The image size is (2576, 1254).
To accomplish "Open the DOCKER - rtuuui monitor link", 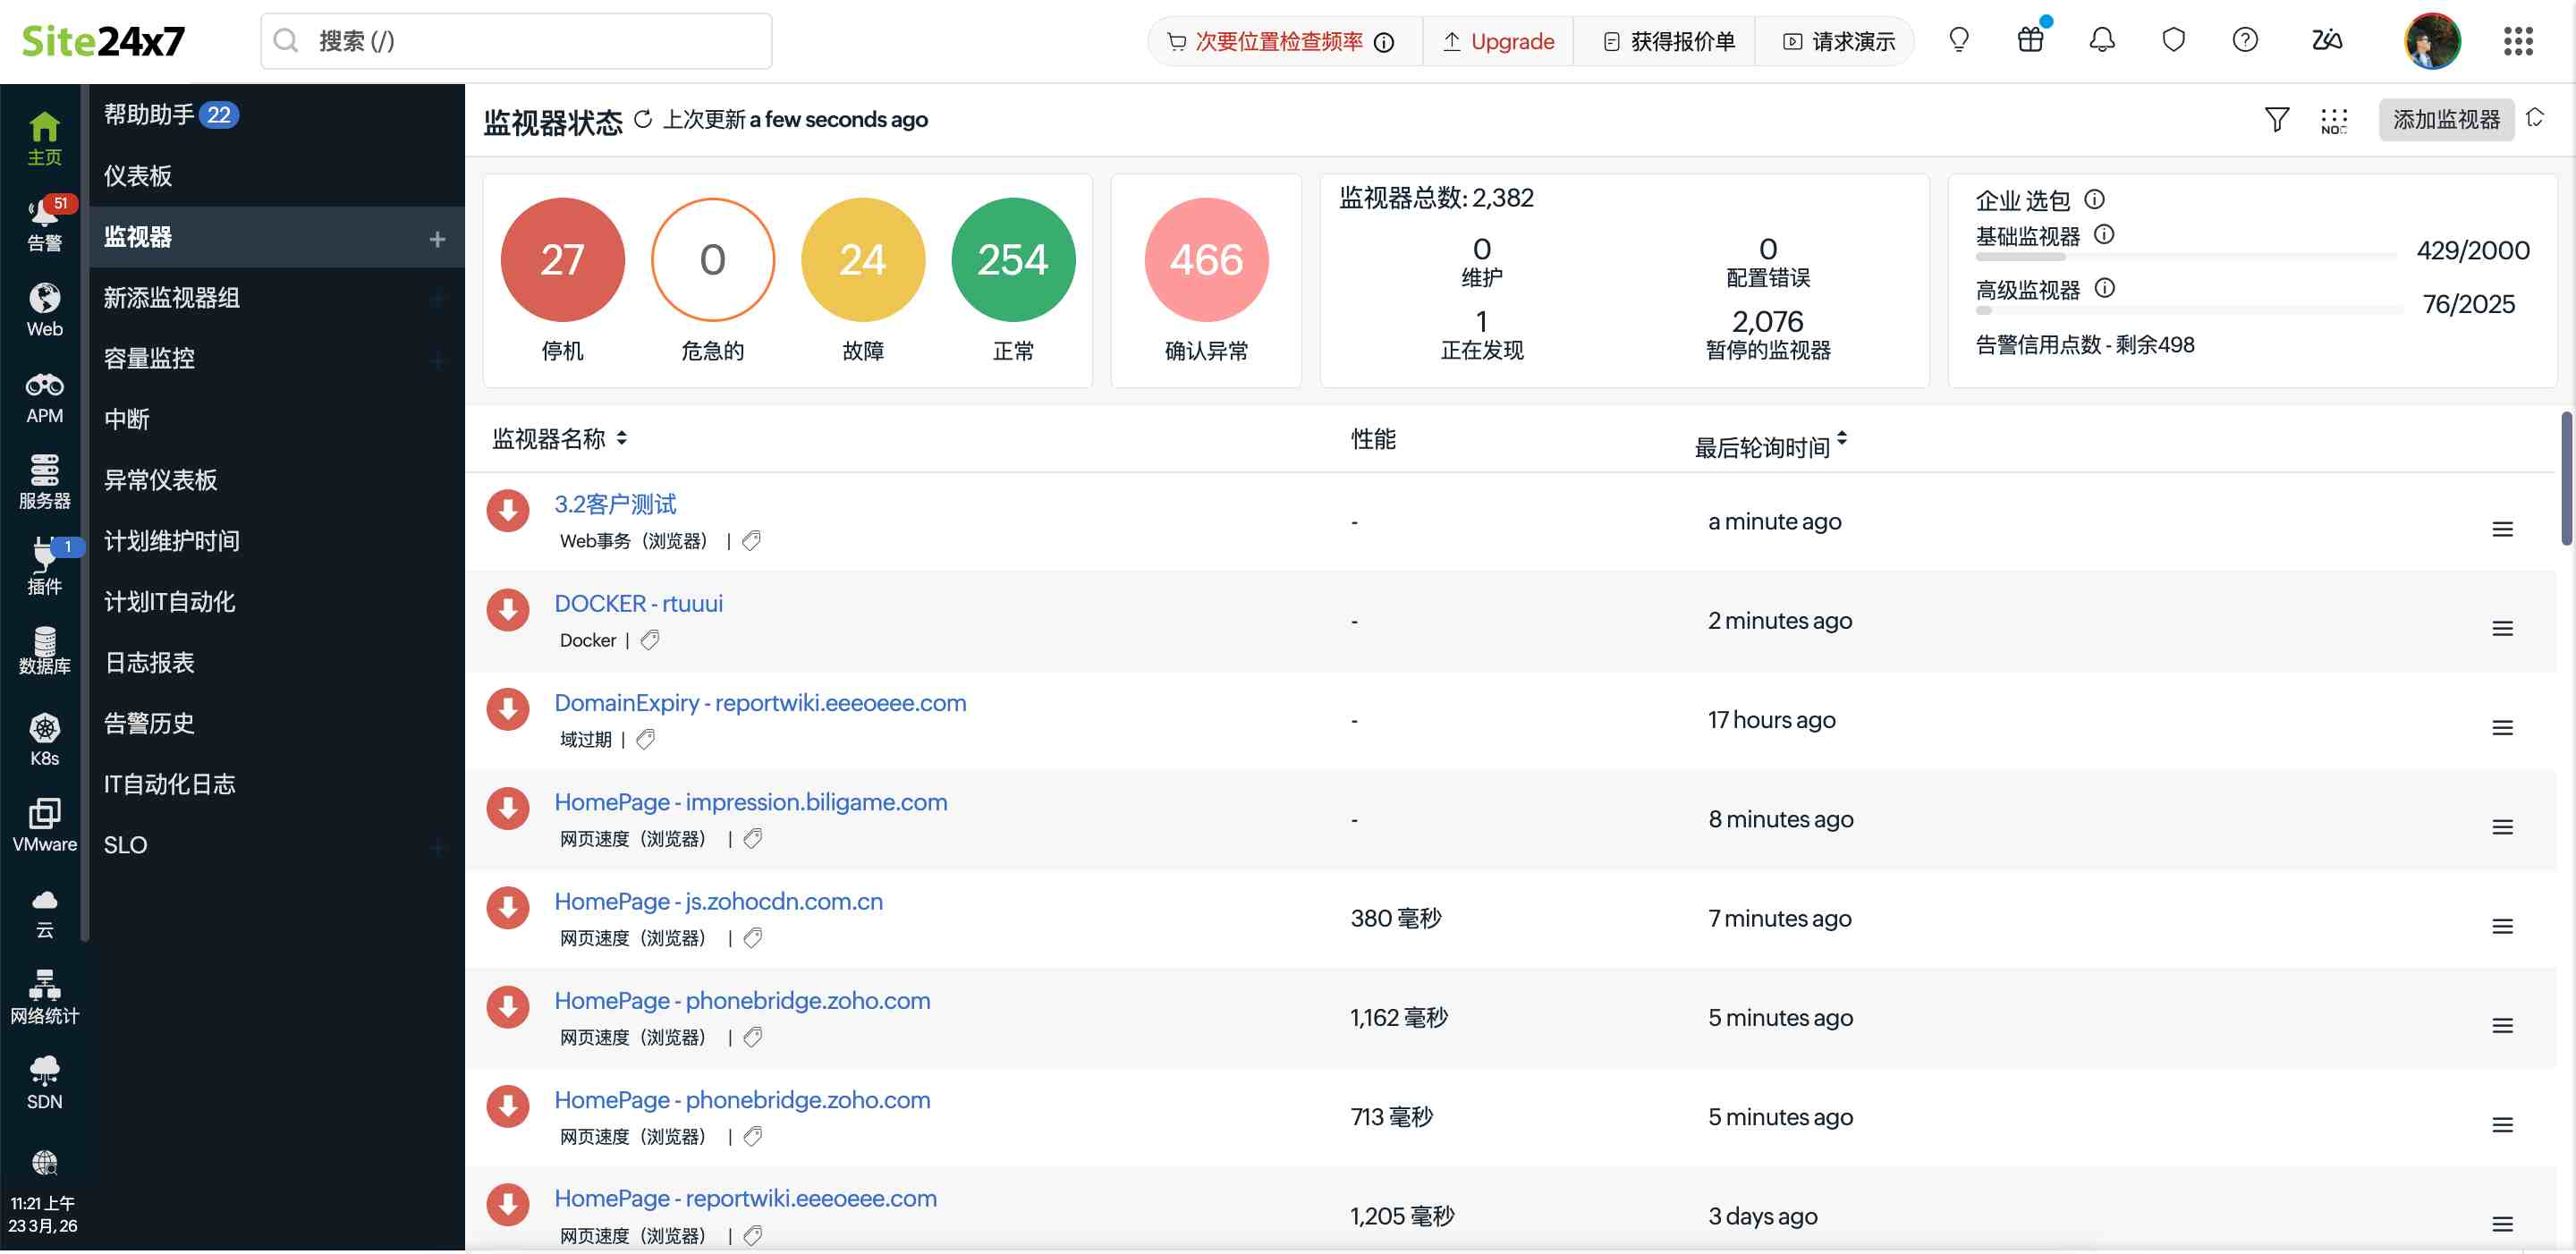I will pos(639,603).
